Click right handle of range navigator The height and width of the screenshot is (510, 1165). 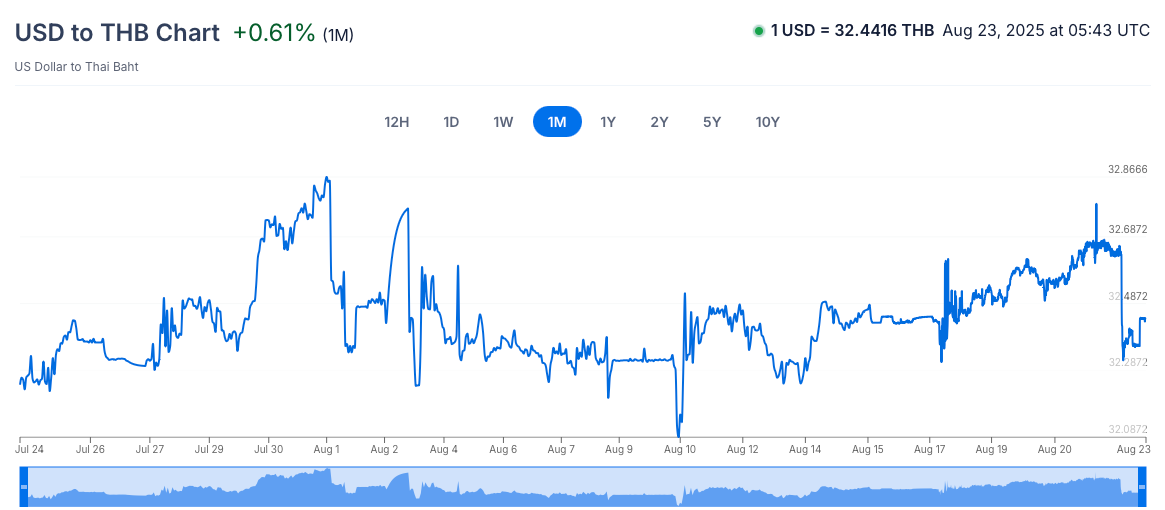[x=1146, y=486]
